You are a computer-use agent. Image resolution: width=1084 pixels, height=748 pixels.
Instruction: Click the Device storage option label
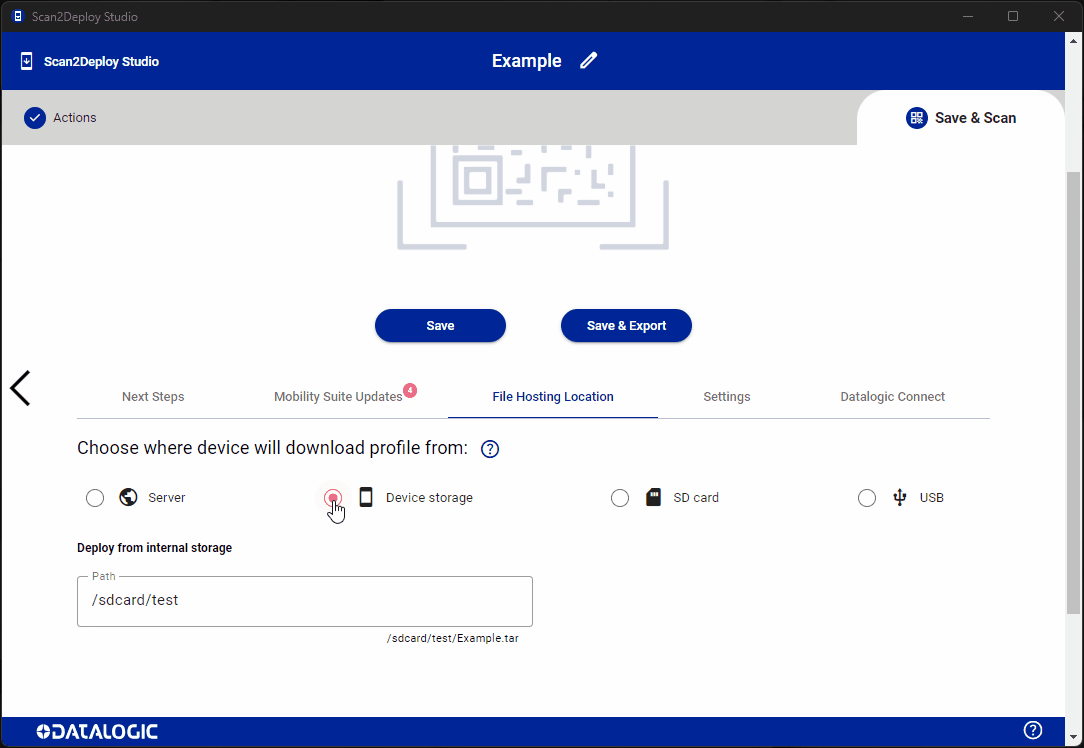(x=429, y=498)
